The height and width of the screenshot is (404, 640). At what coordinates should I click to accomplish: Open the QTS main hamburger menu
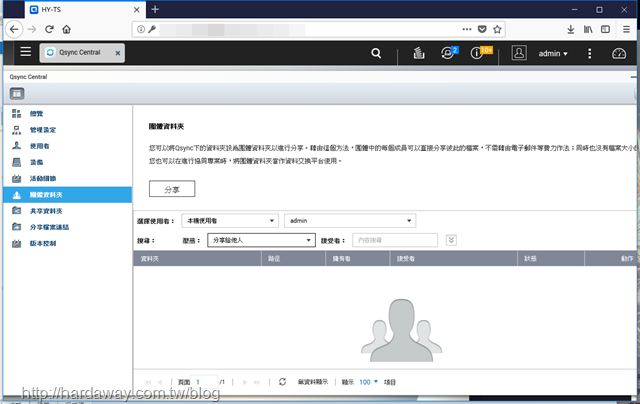click(26, 52)
